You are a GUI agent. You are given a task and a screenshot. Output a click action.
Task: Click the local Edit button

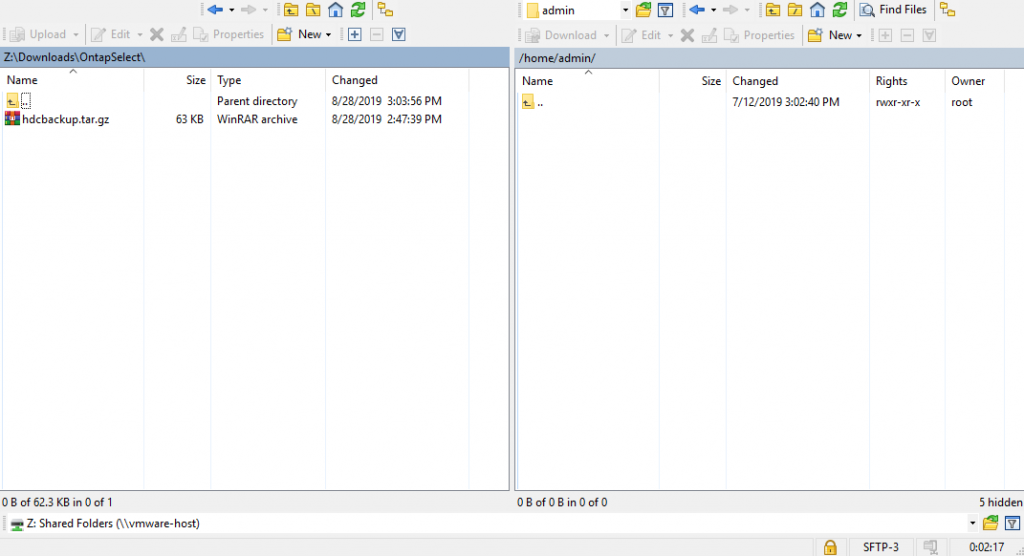tap(110, 35)
